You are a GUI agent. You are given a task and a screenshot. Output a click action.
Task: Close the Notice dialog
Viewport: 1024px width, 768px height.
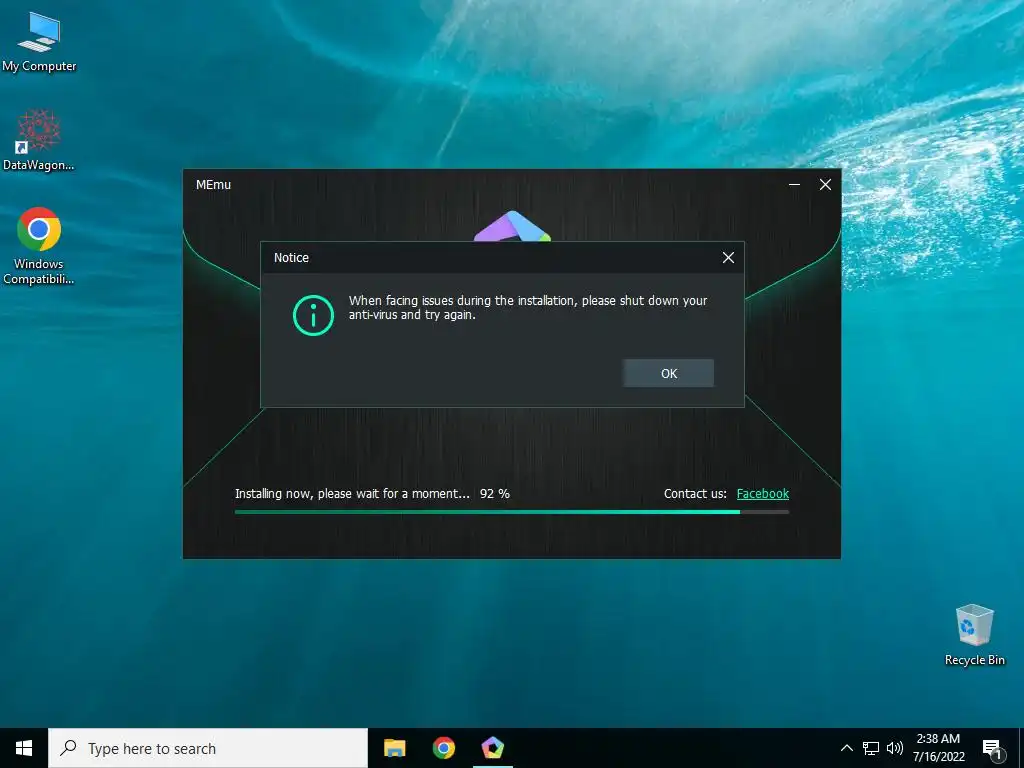[728, 257]
